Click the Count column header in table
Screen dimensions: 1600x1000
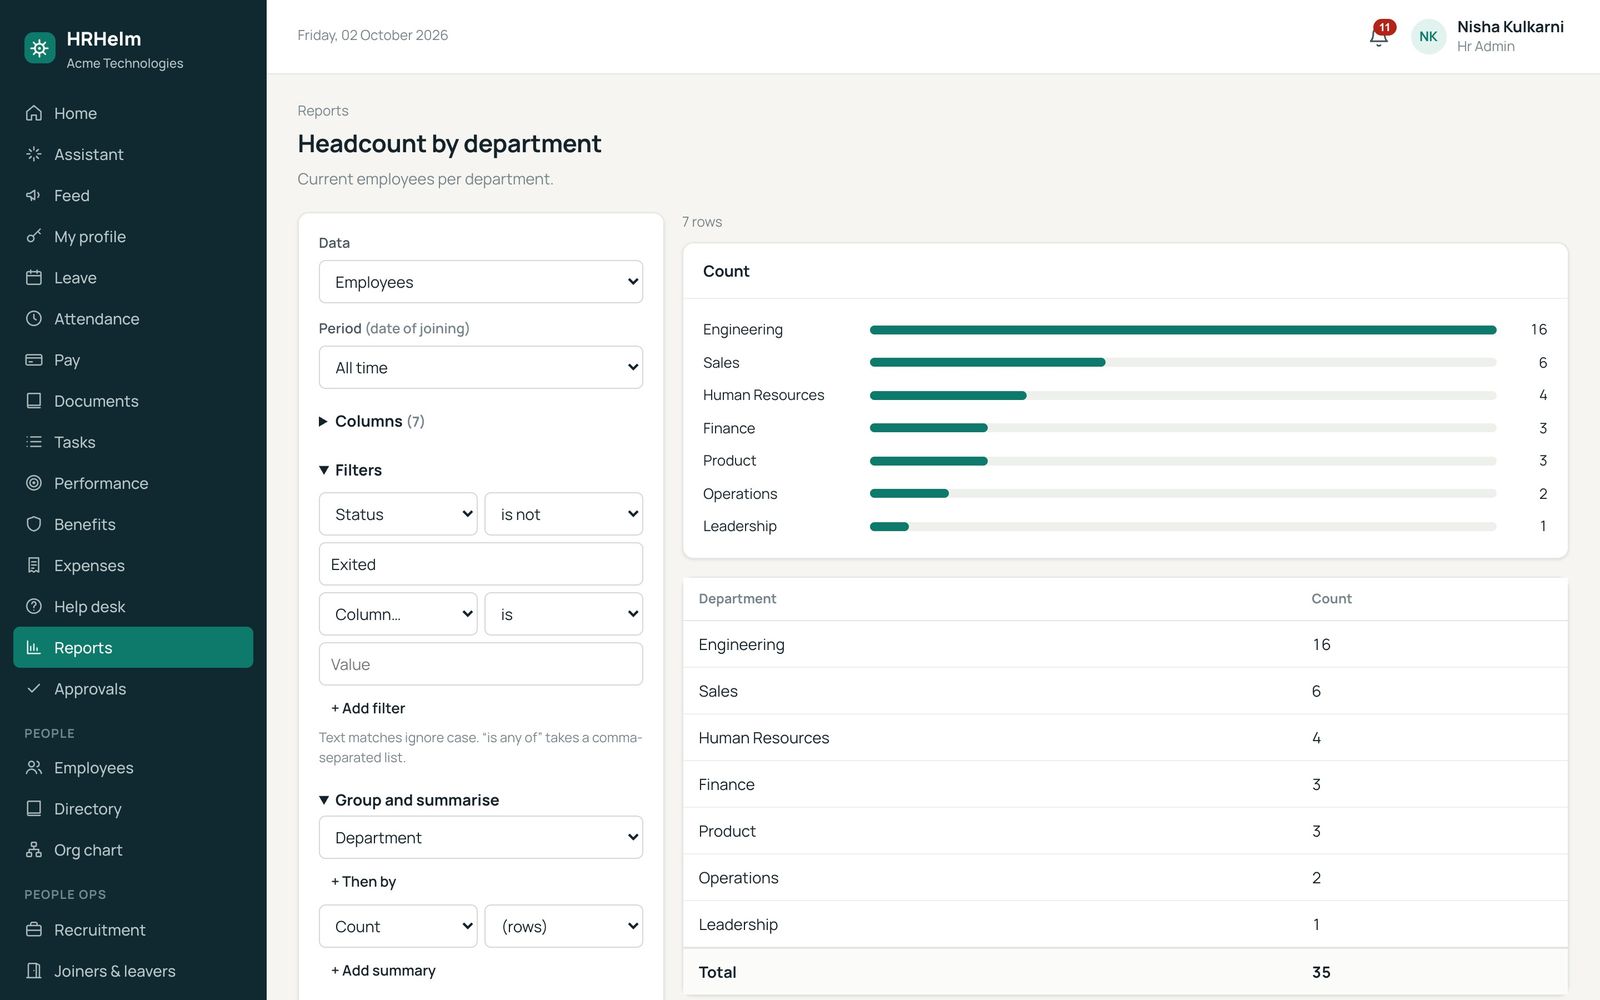click(1331, 598)
